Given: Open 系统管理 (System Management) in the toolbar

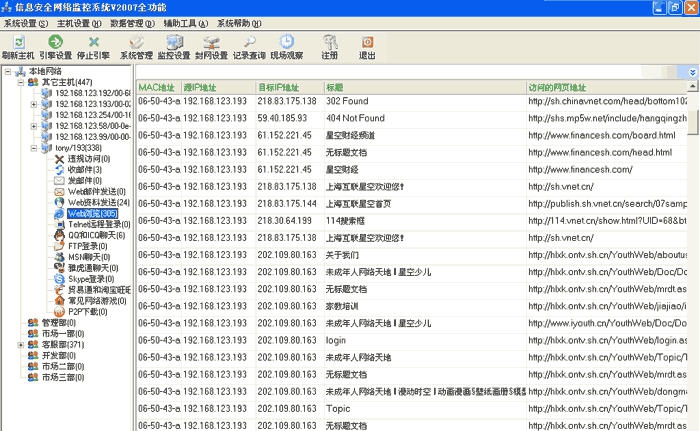Looking at the screenshot, I should pos(136,42).
